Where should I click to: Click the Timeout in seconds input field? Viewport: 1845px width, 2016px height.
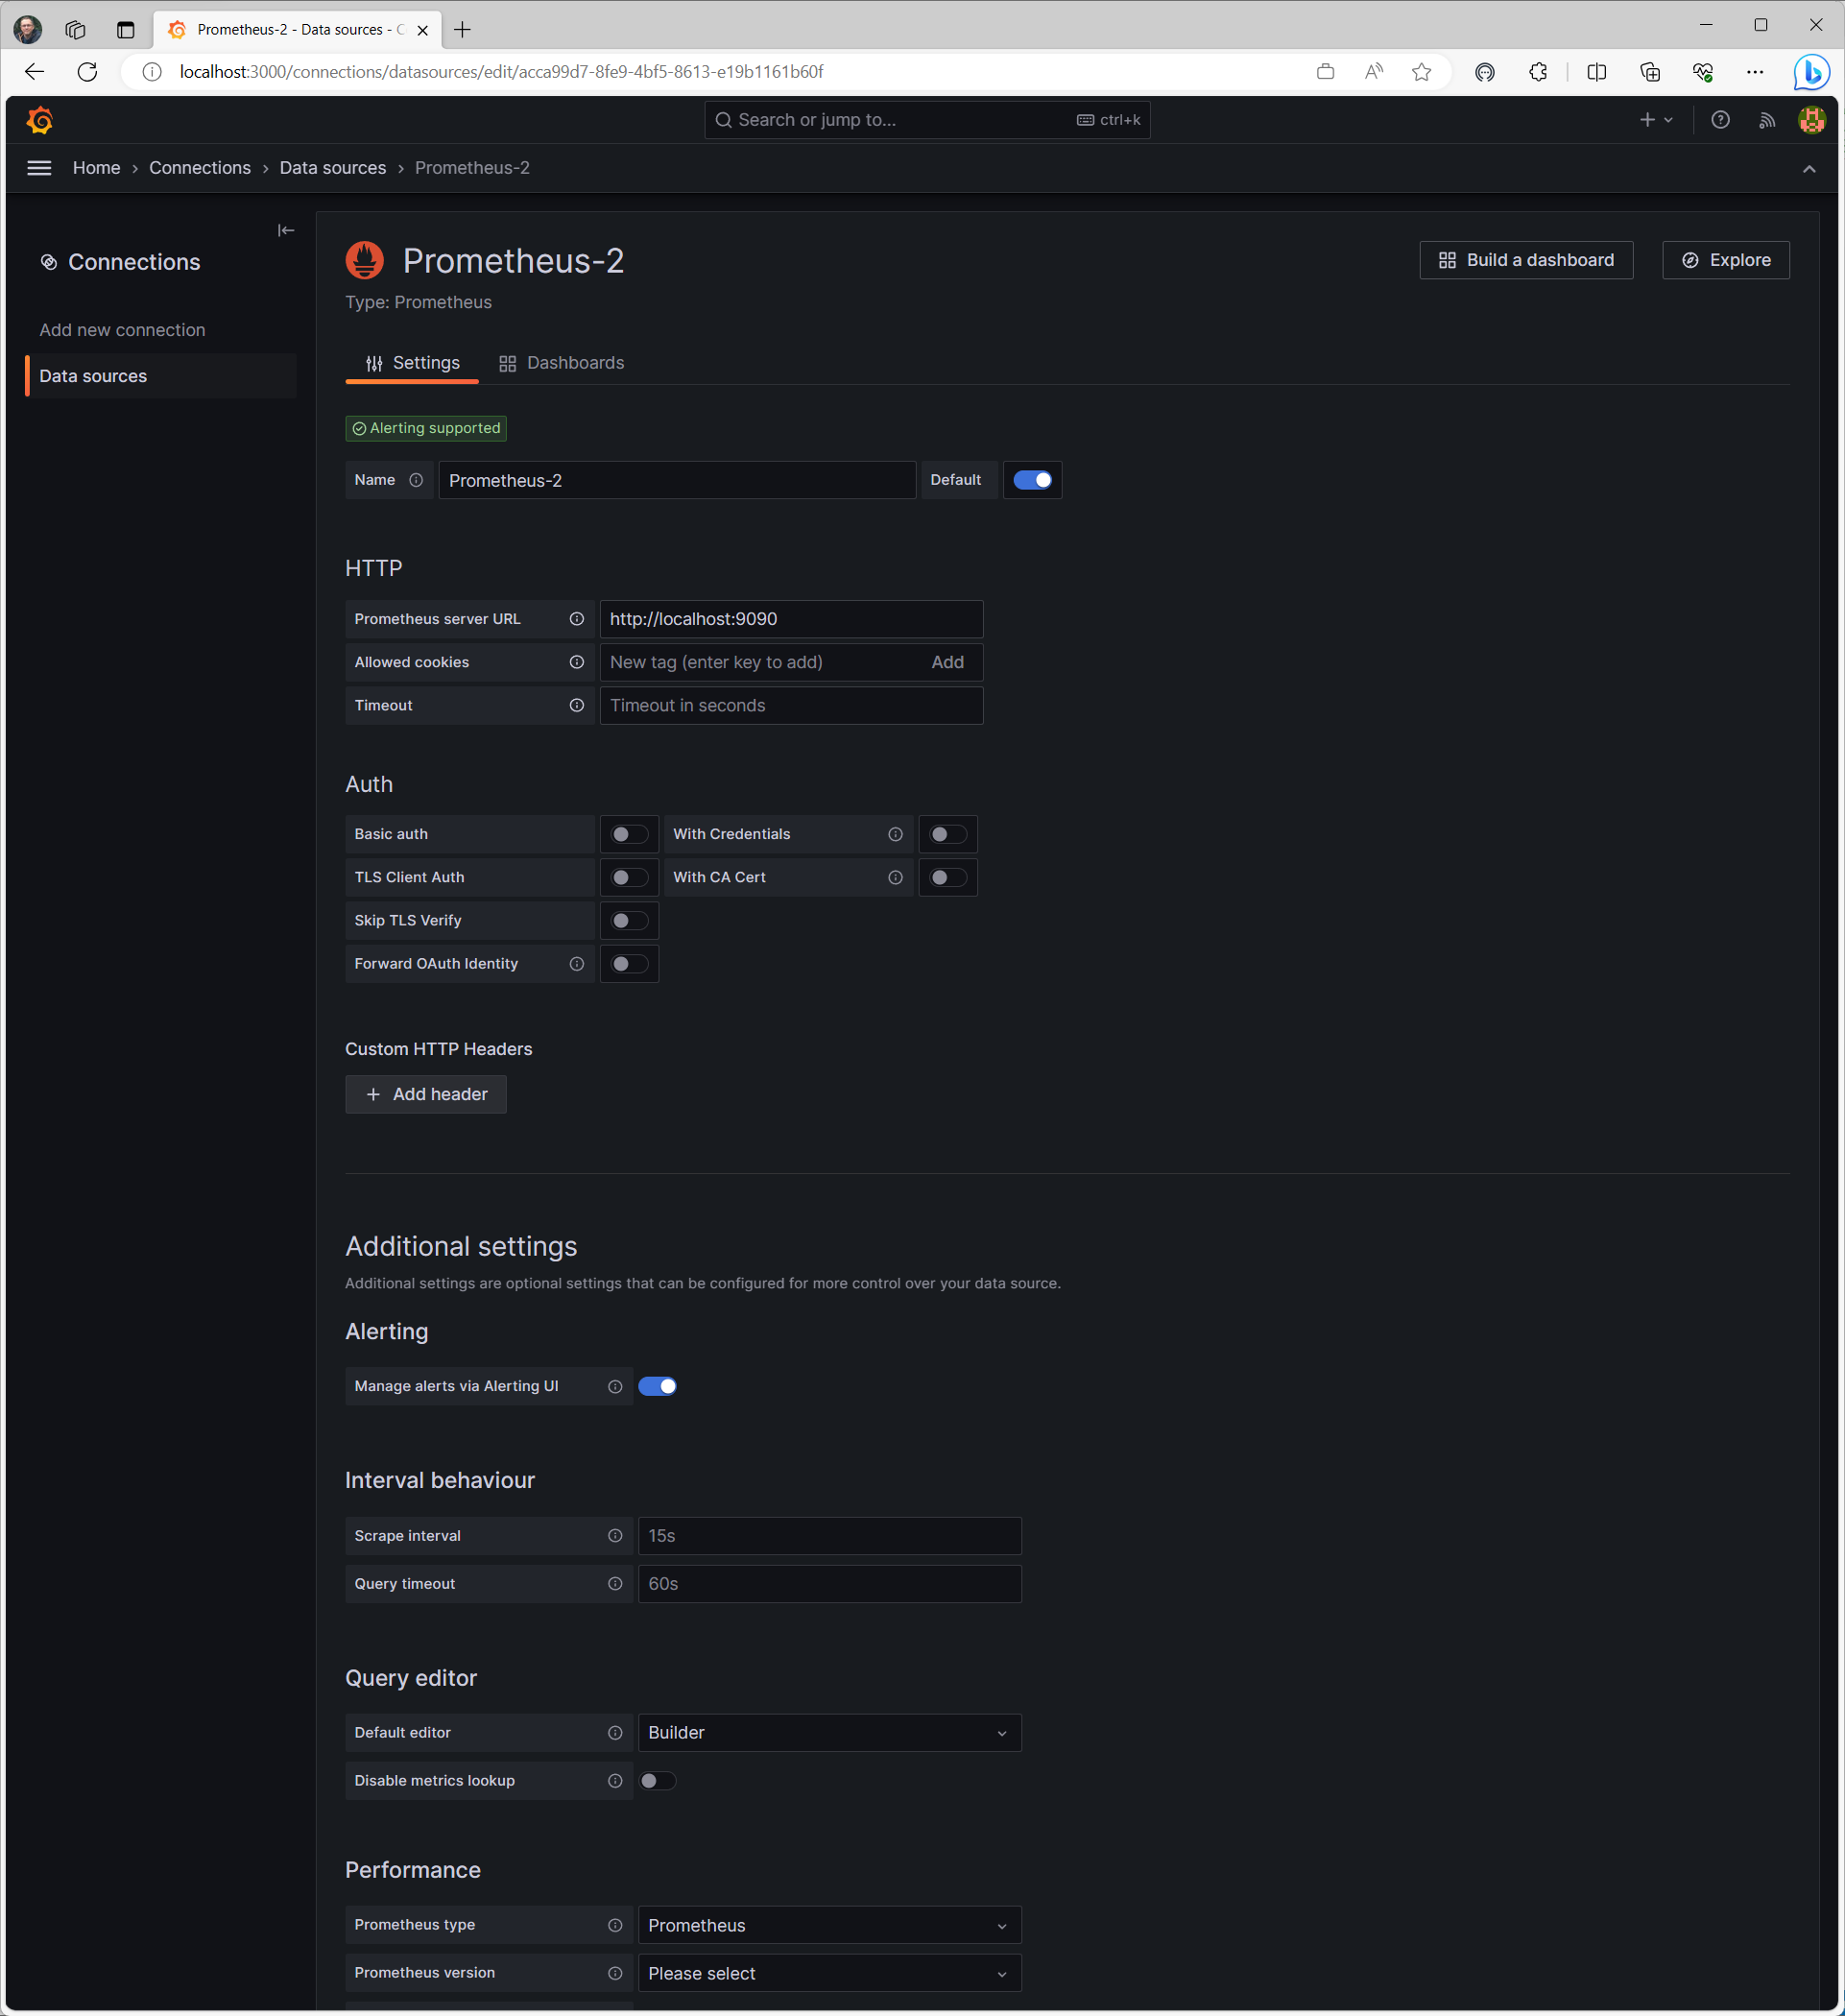pos(791,705)
